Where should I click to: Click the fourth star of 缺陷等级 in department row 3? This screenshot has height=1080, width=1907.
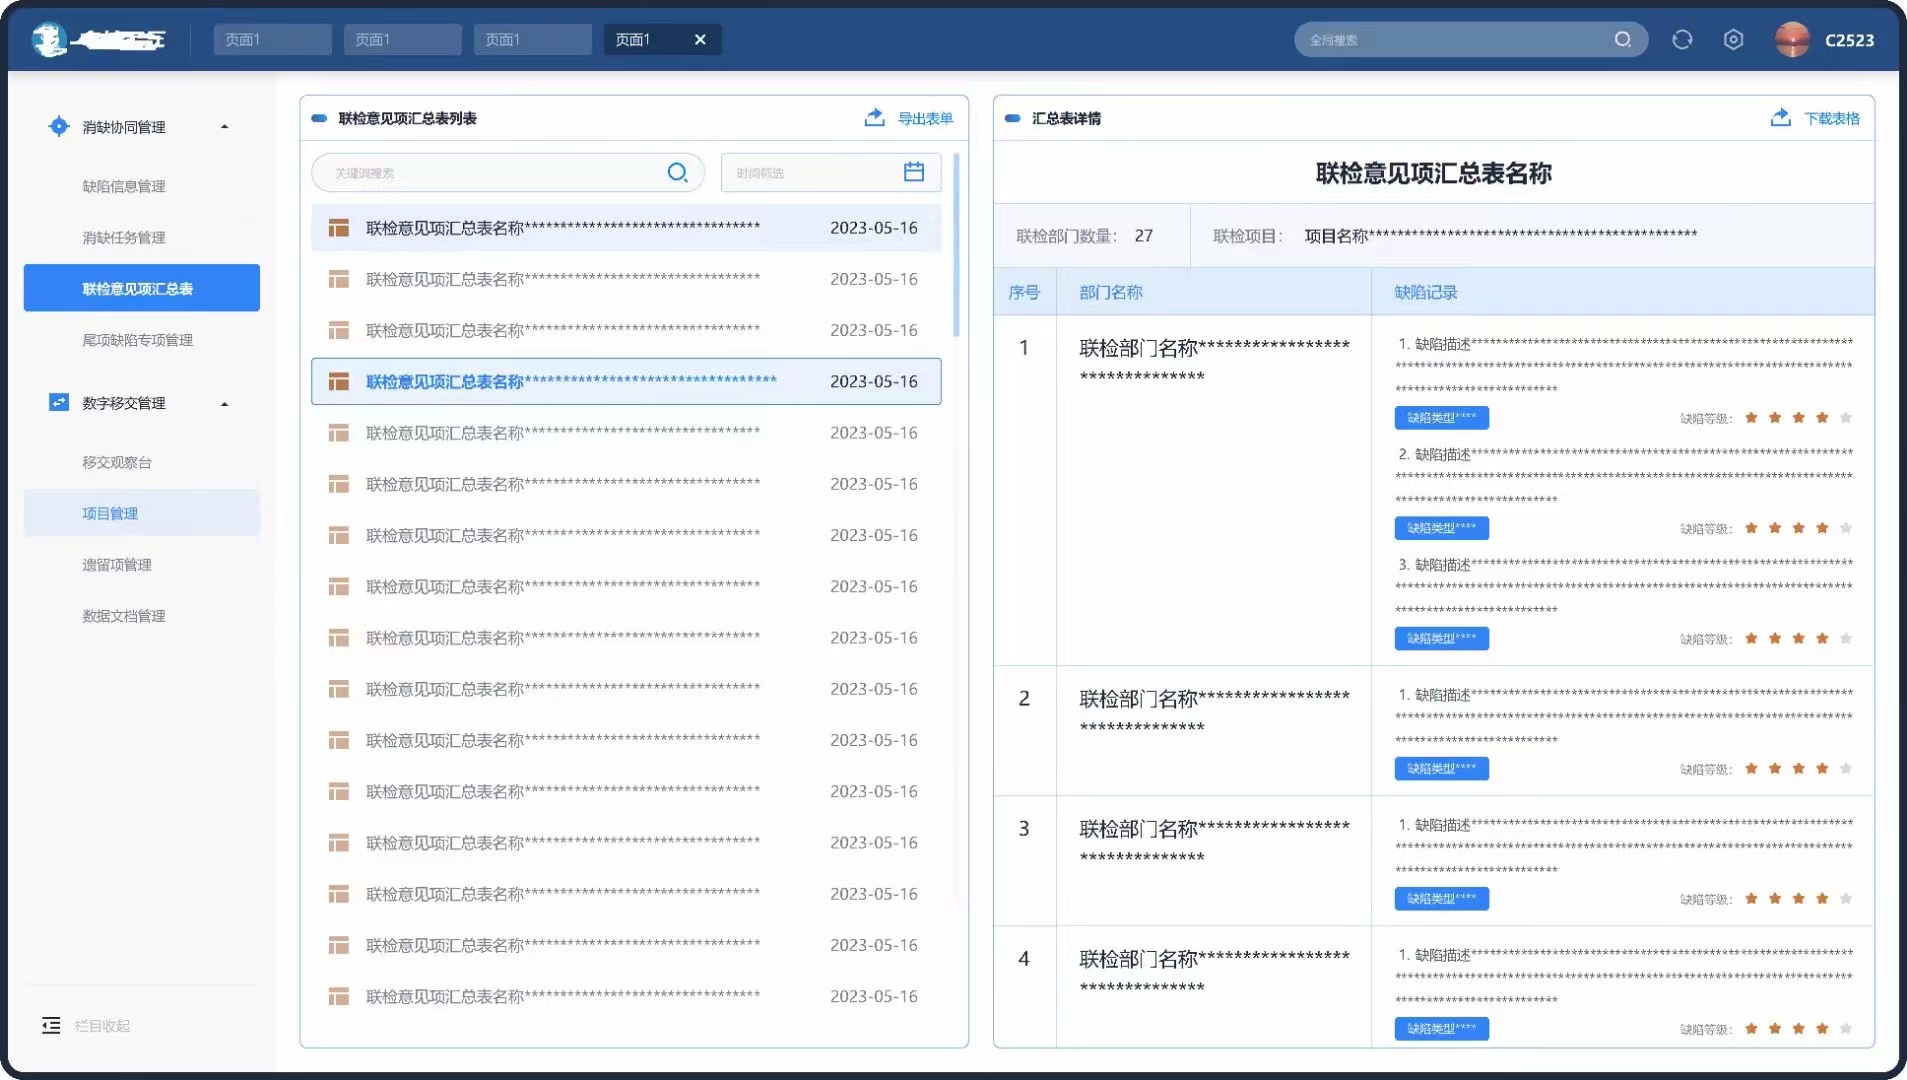1822,898
